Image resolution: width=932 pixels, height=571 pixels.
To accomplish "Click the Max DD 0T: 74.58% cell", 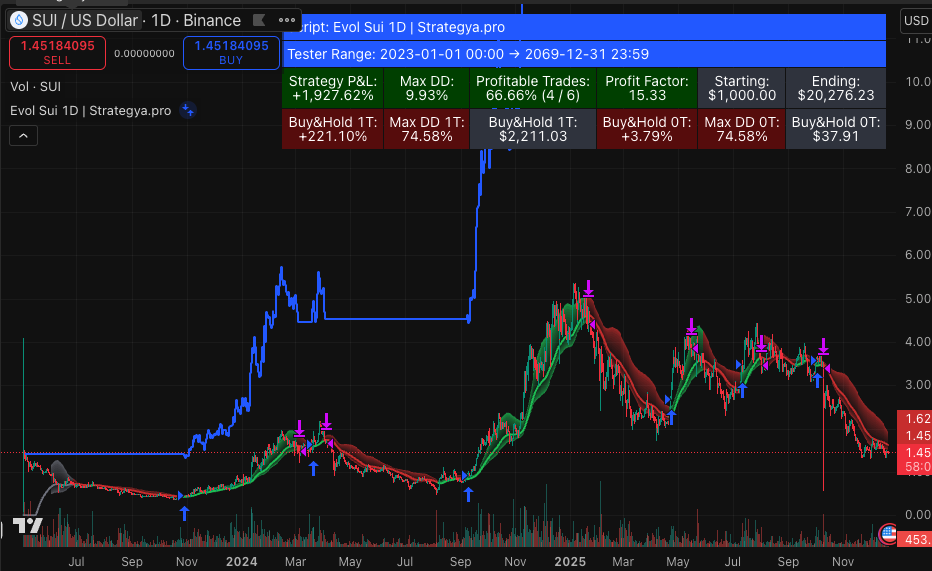I will (742, 129).
